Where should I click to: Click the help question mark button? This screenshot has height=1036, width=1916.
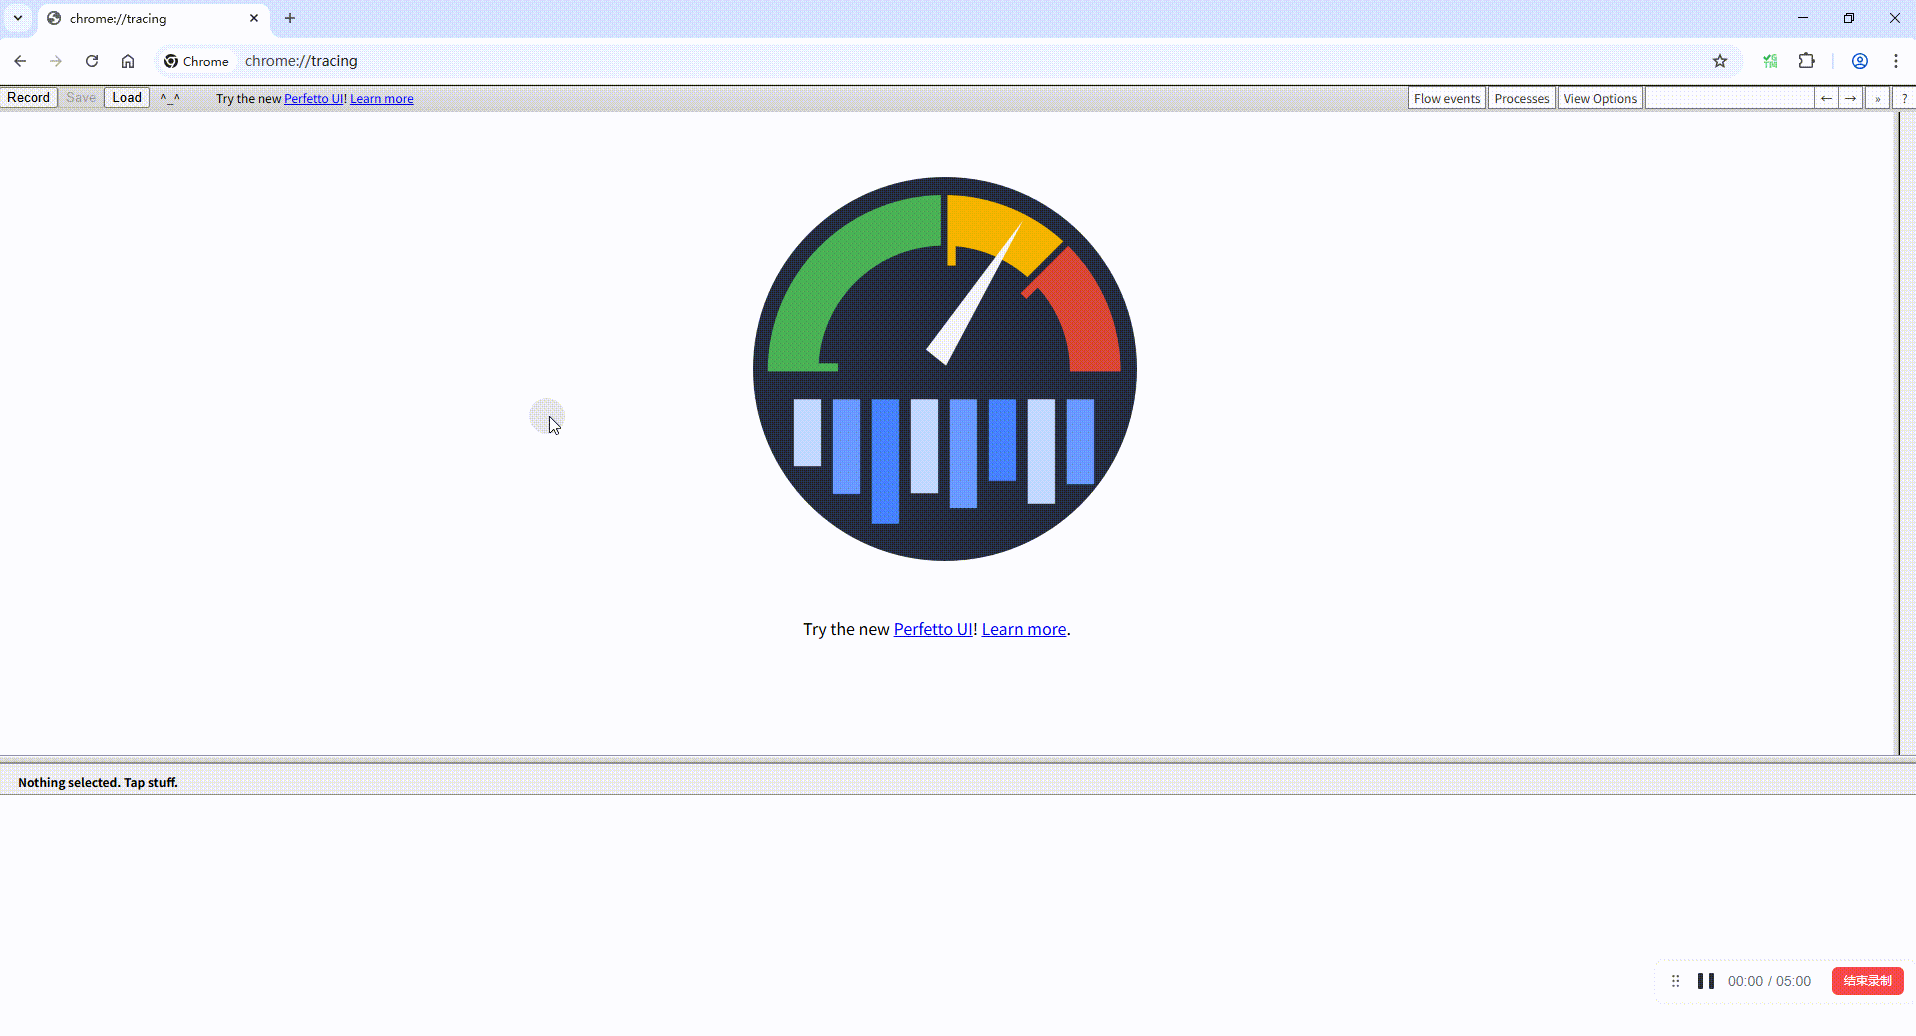pos(1905,97)
